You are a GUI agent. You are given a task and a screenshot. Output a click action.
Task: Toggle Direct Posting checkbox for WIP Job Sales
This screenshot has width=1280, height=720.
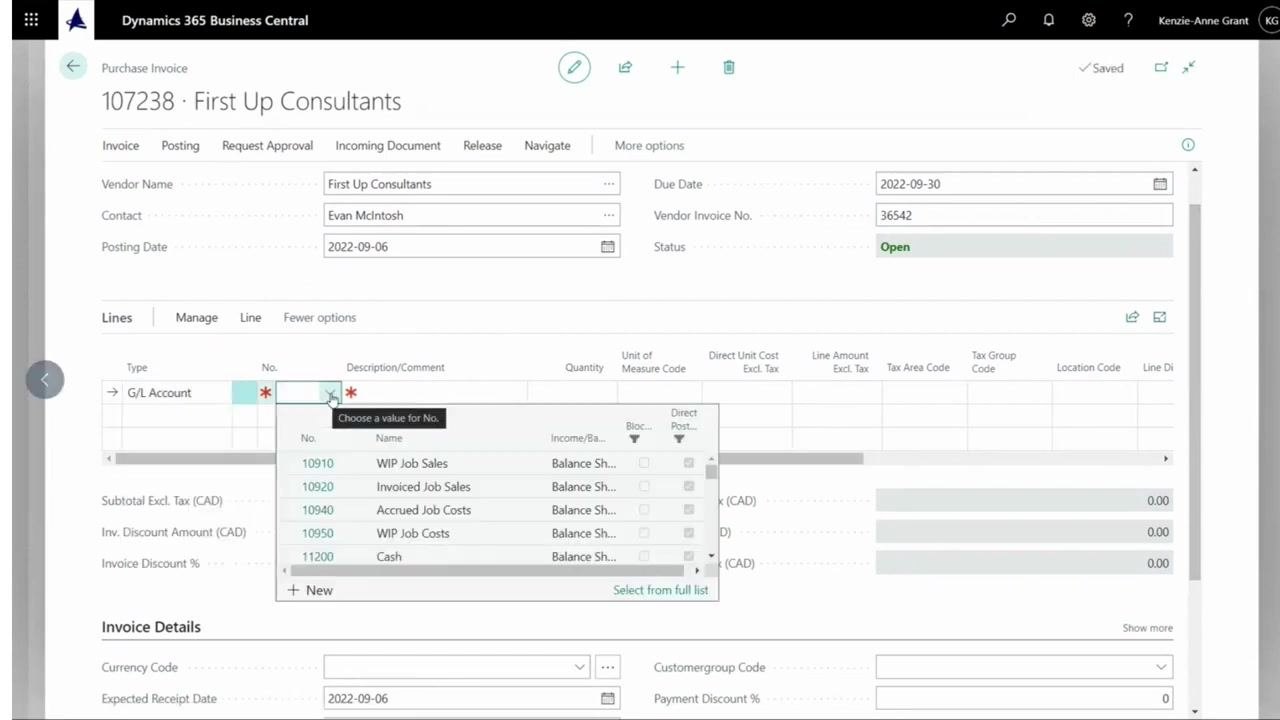point(688,463)
